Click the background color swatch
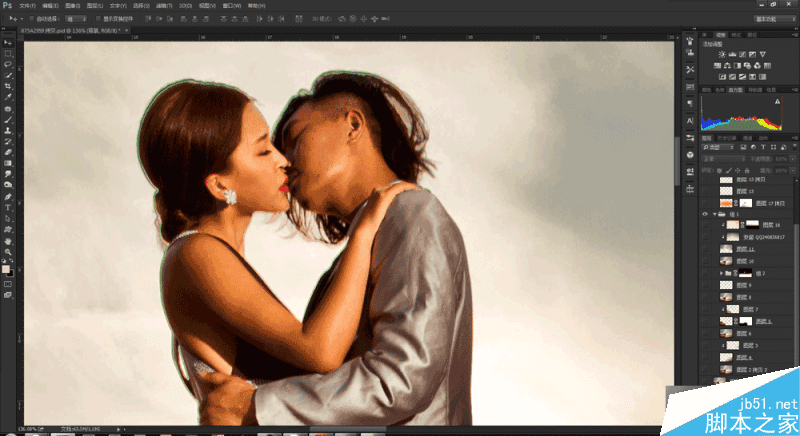The width and height of the screenshot is (800, 436). pyautogui.click(x=11, y=273)
